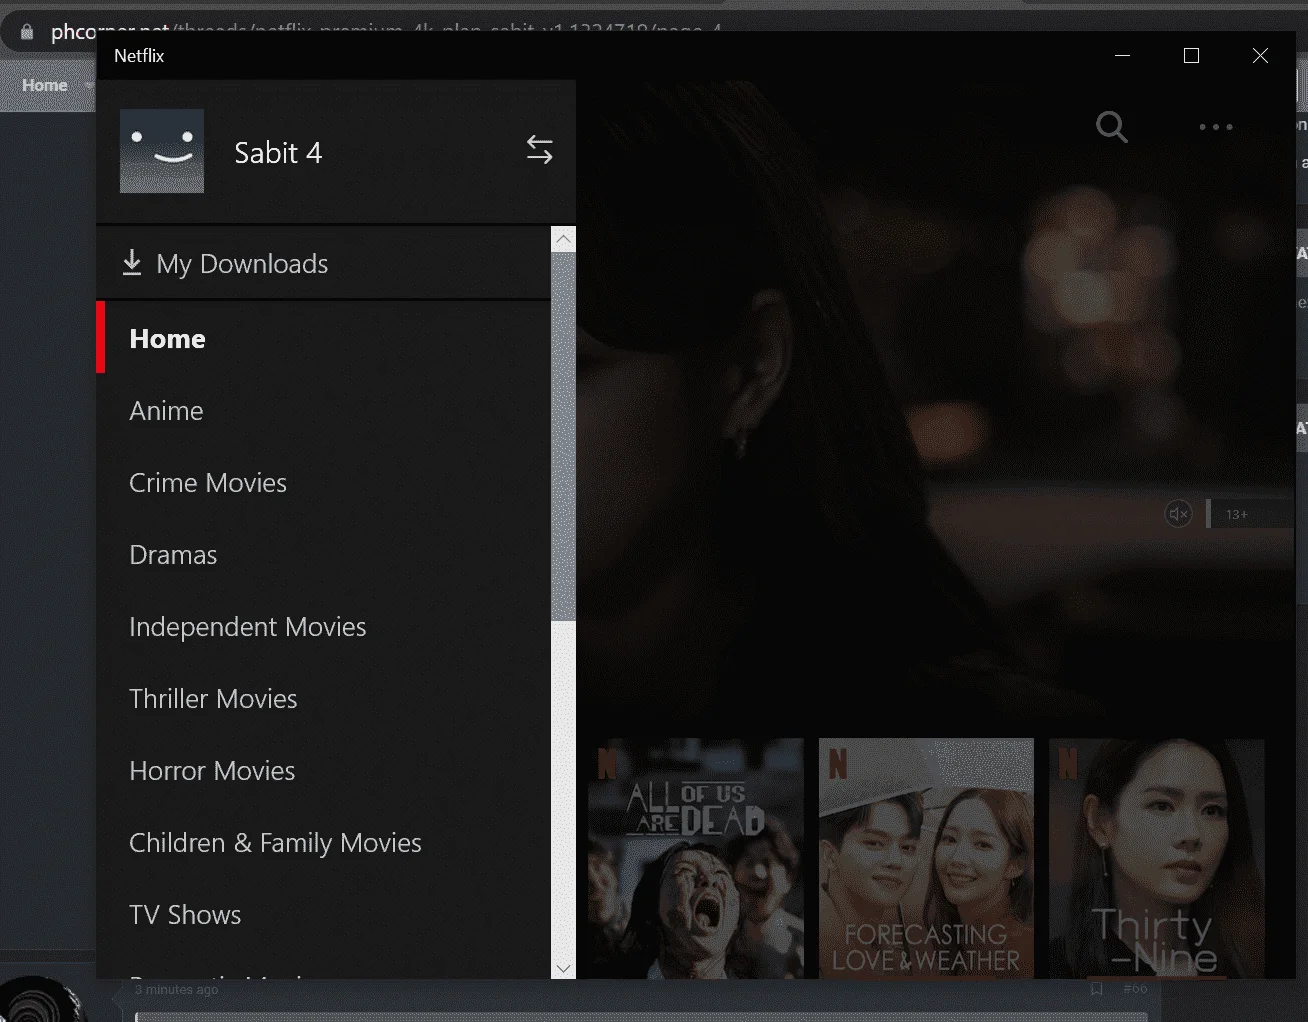Click the Sabit 4 profile name
Screen dimensions: 1308x1022
click(278, 153)
